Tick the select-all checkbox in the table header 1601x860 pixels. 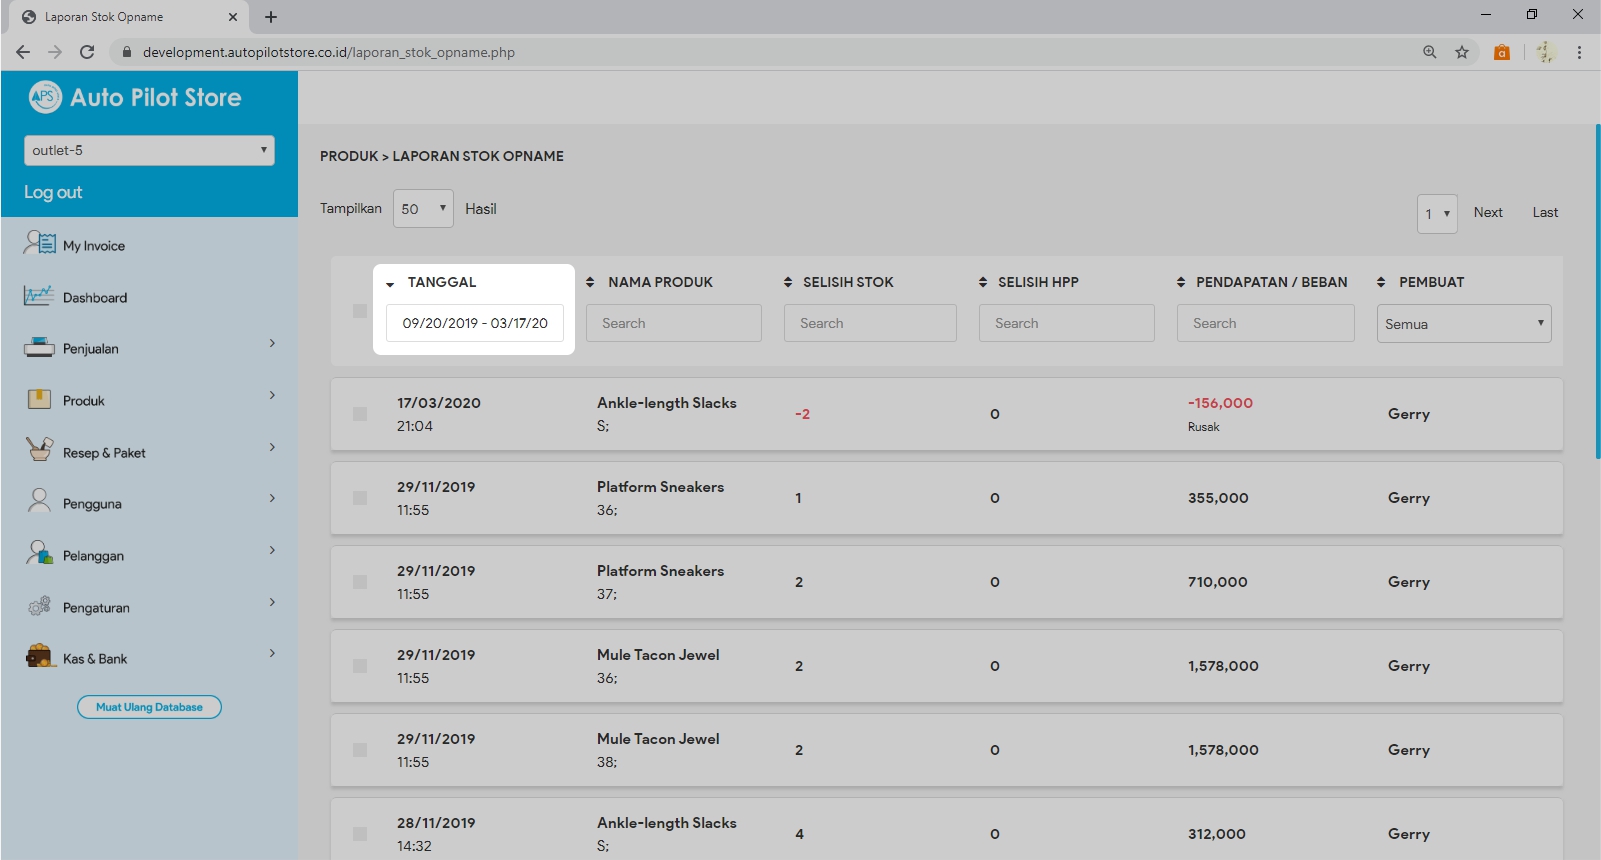pyautogui.click(x=360, y=311)
